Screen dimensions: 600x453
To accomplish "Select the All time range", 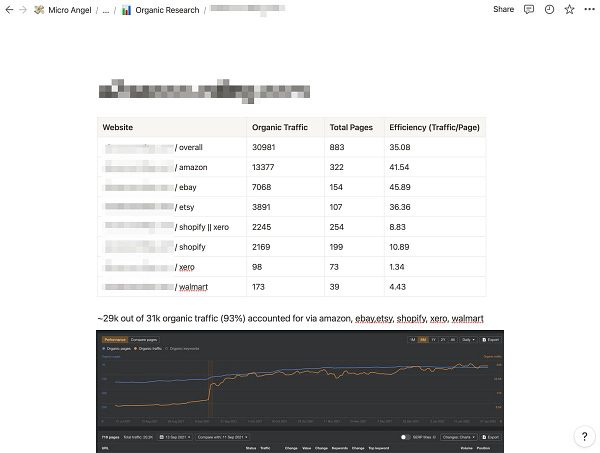I will [452, 340].
